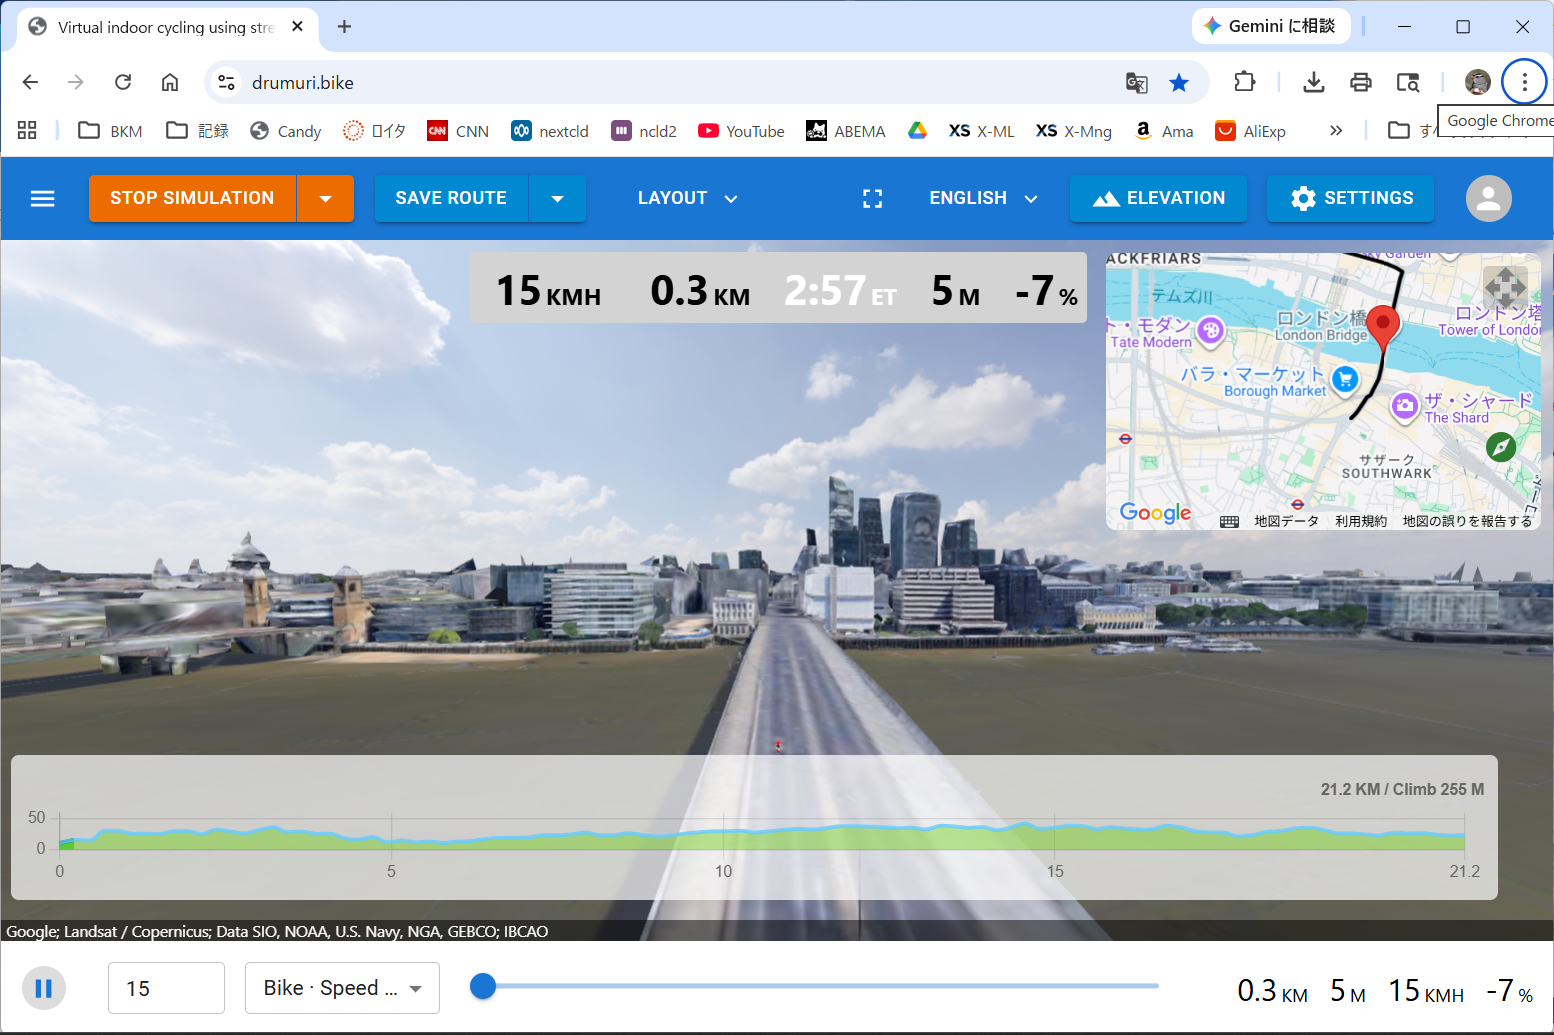The width and height of the screenshot is (1554, 1035).
Task: Click the Stop Simulation button
Action: [192, 198]
